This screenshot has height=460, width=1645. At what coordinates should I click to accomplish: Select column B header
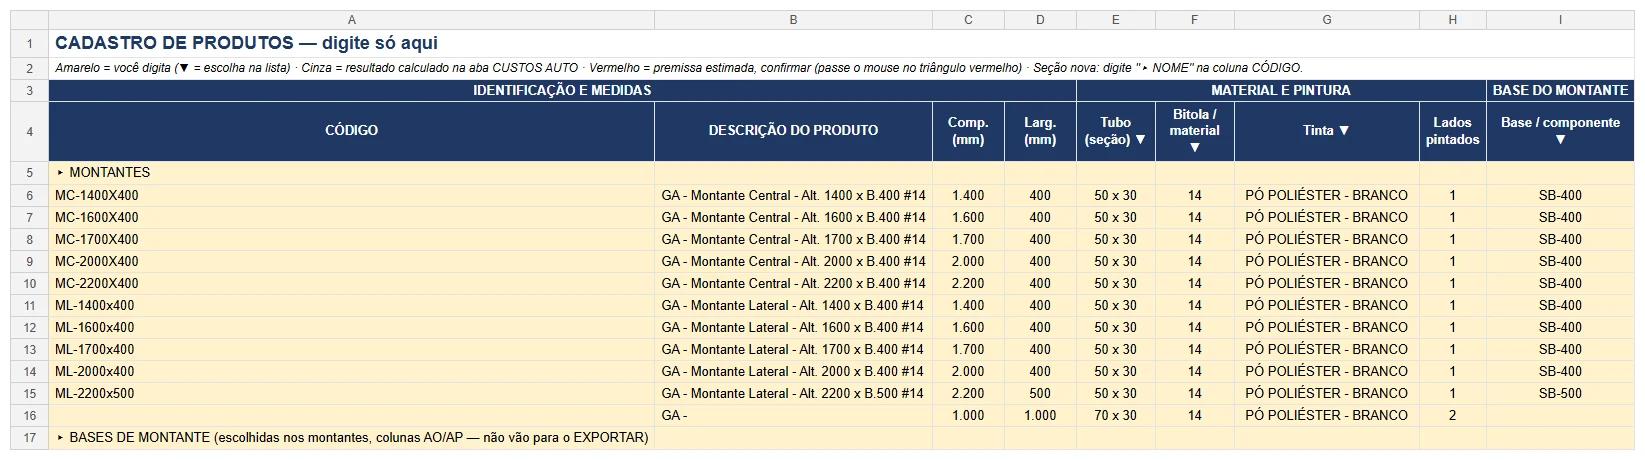pyautogui.click(x=793, y=20)
